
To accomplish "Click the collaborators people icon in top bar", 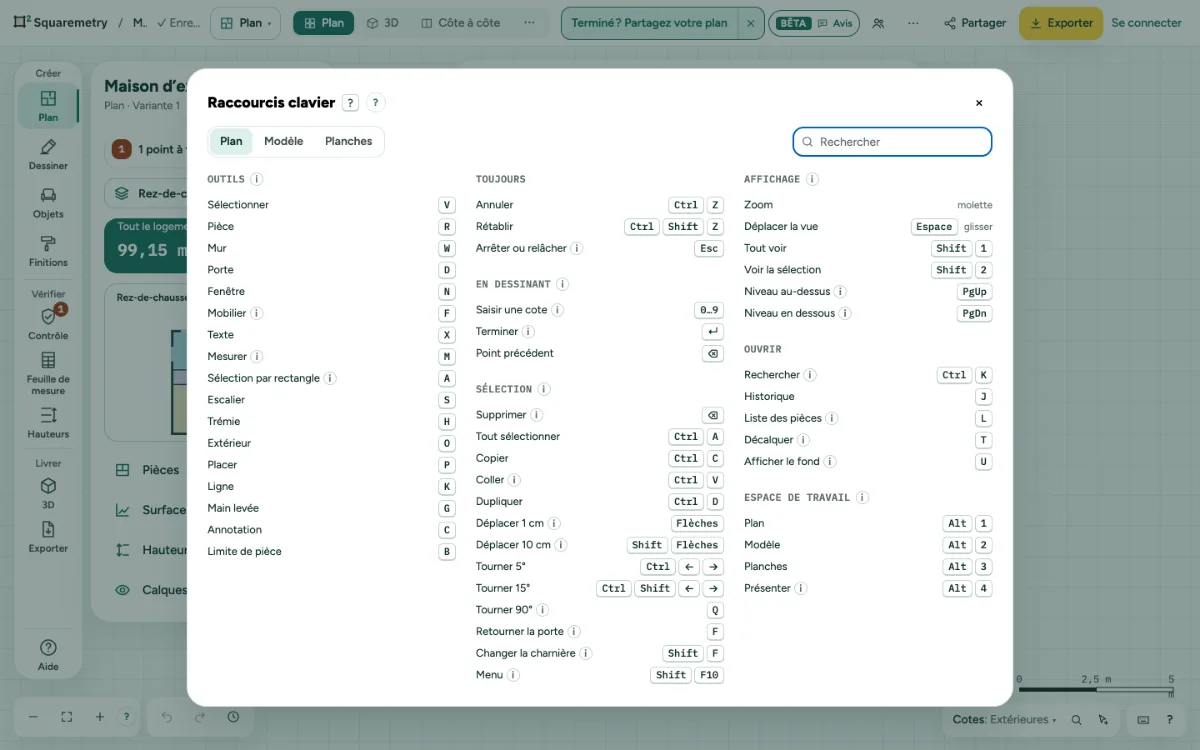I will [x=878, y=23].
